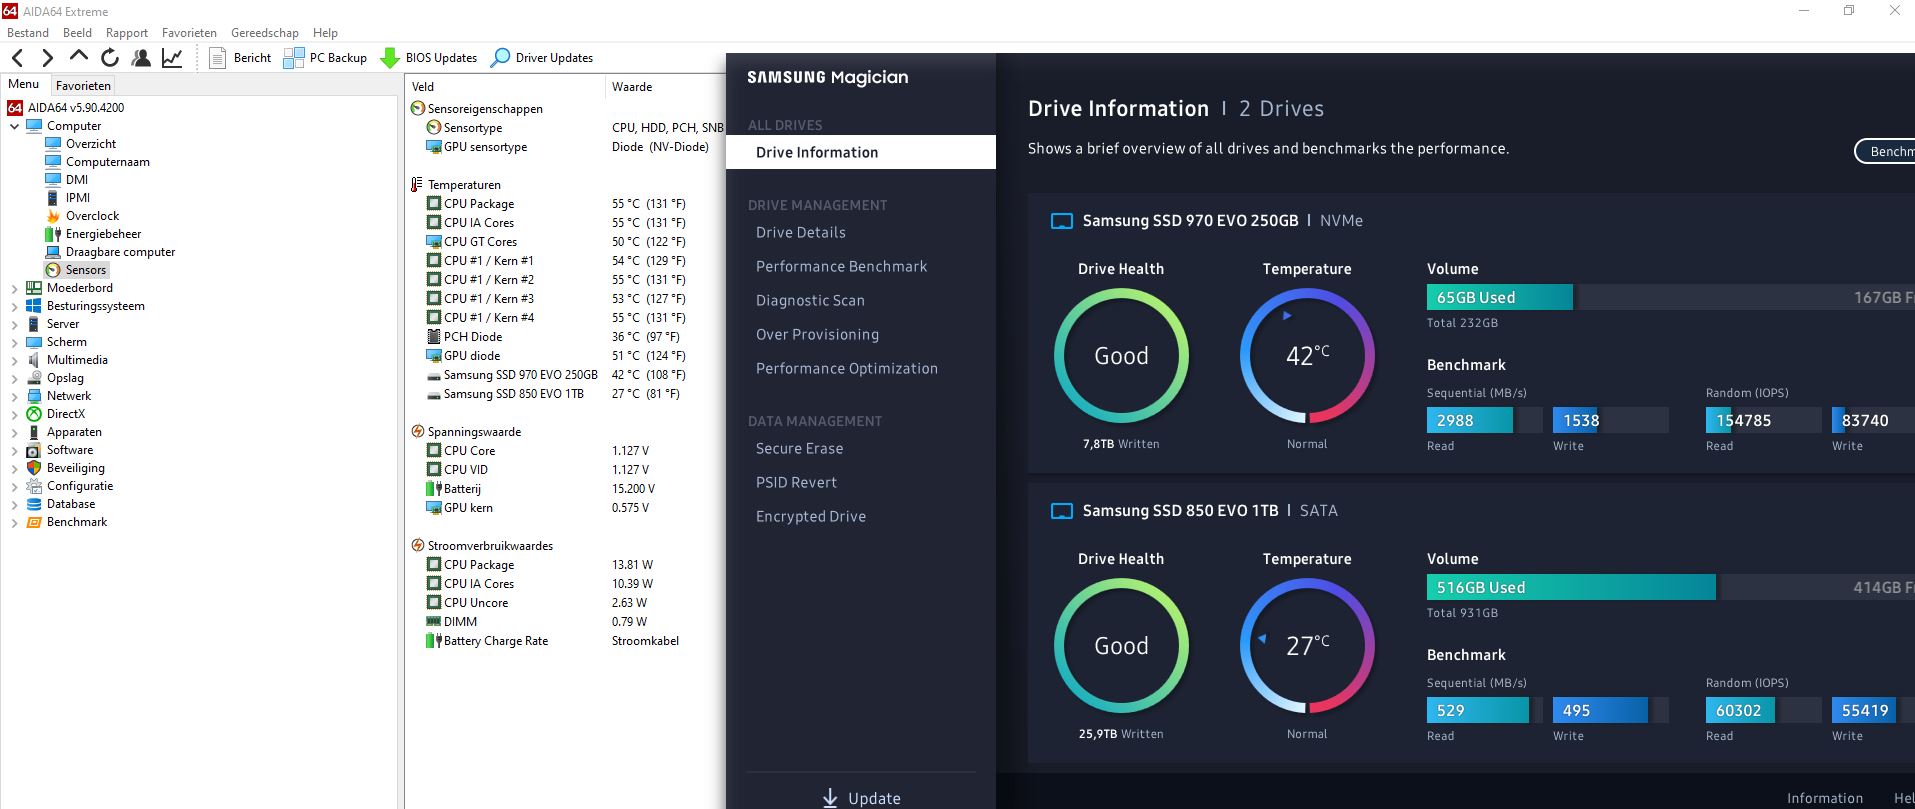Switch to the Favorieten tab
Image resolution: width=1915 pixels, height=809 pixels.
[83, 86]
